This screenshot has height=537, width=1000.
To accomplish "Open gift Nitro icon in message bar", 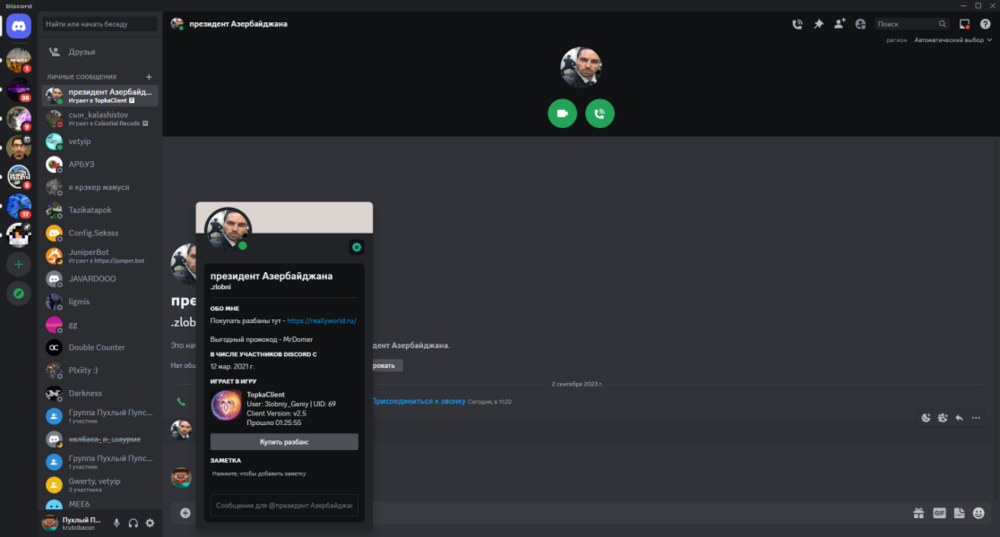I will (x=918, y=513).
